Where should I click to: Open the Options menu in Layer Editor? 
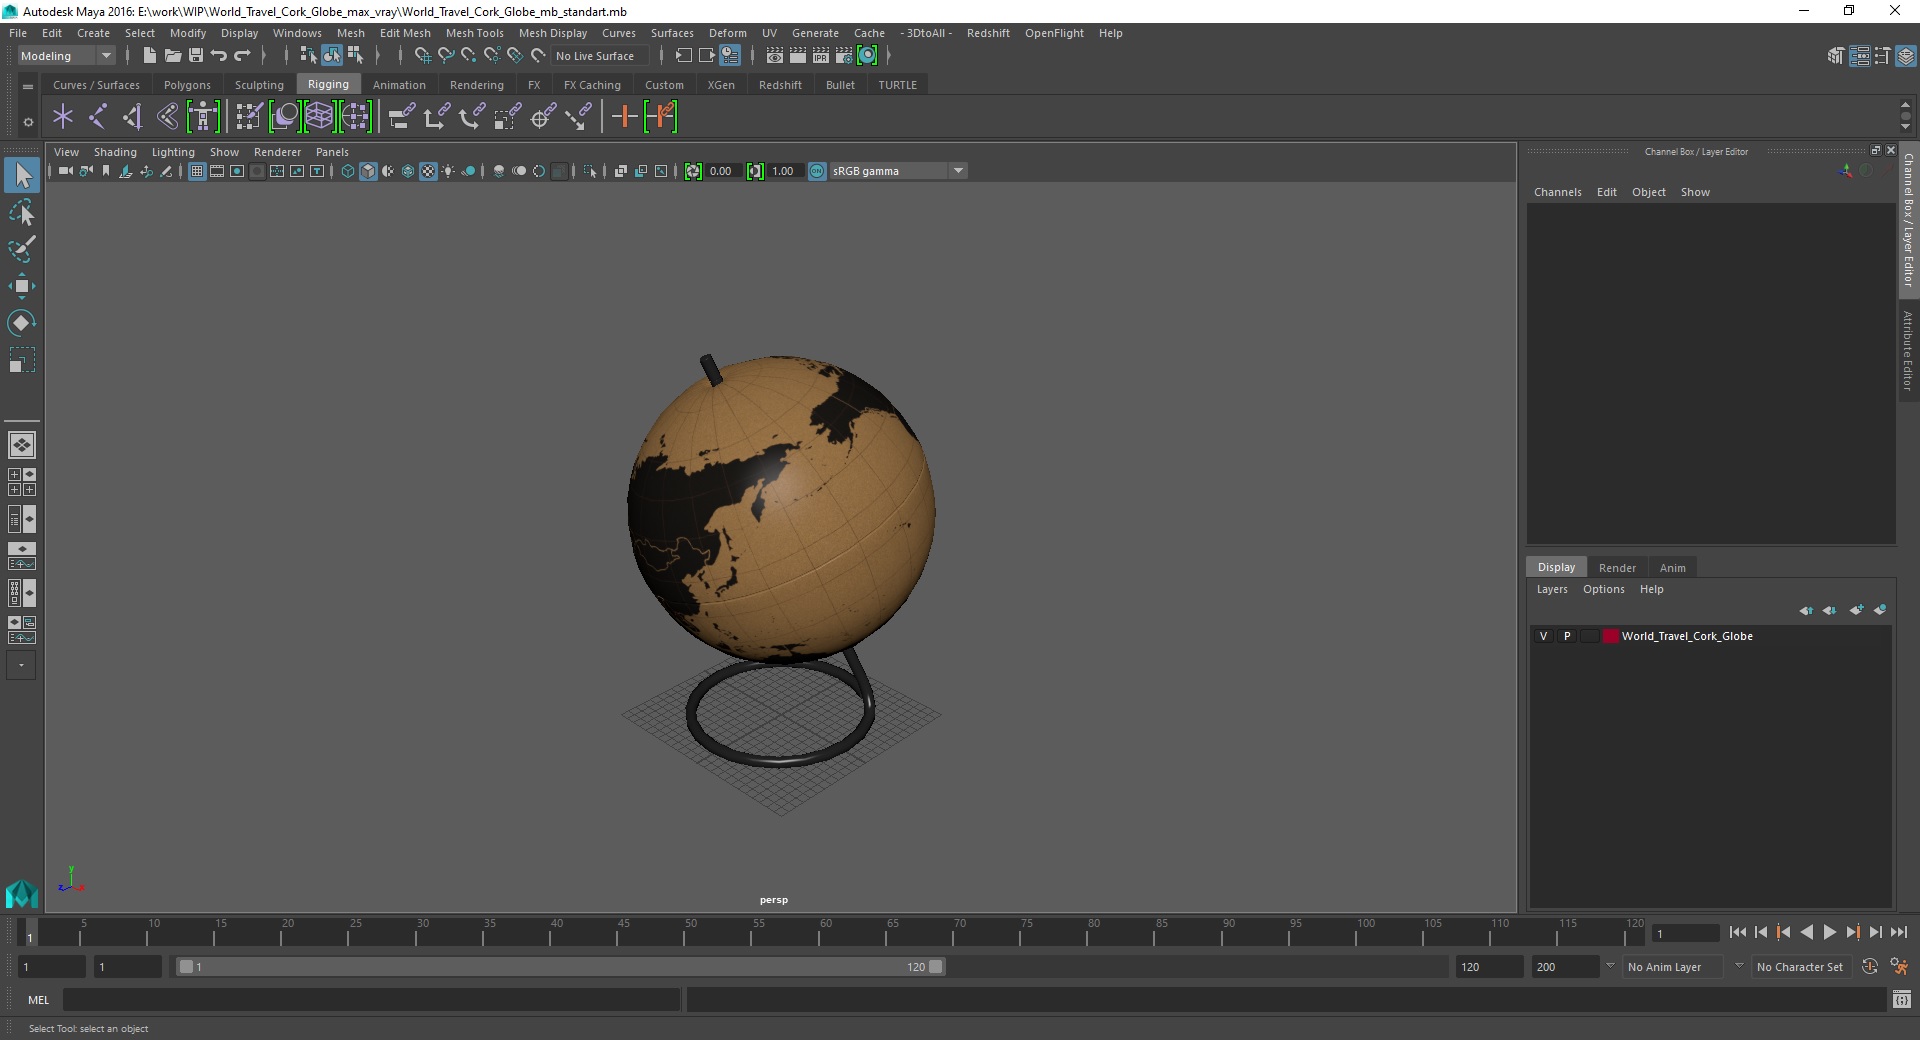point(1603,589)
